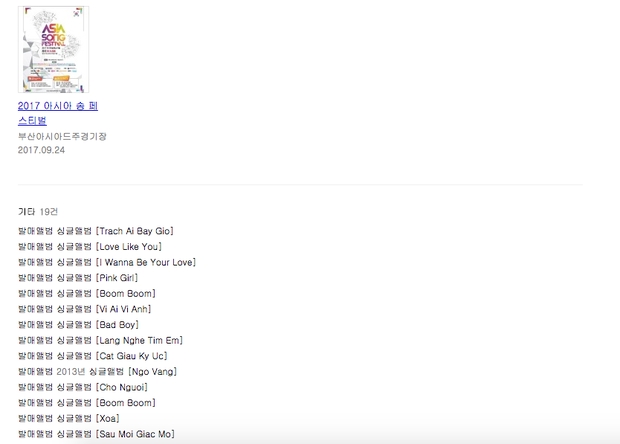Screen dimensions: 620x444
Task: Select the Lang Nghe Tim Em entry
Action: (x=100, y=340)
